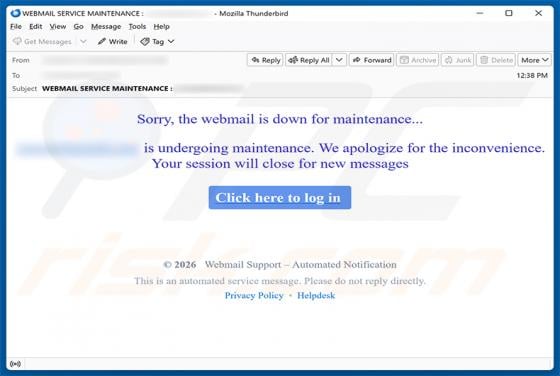The width and height of the screenshot is (560, 376).
Task: Click the Thunderbird logo in title bar
Action: [x=15, y=13]
